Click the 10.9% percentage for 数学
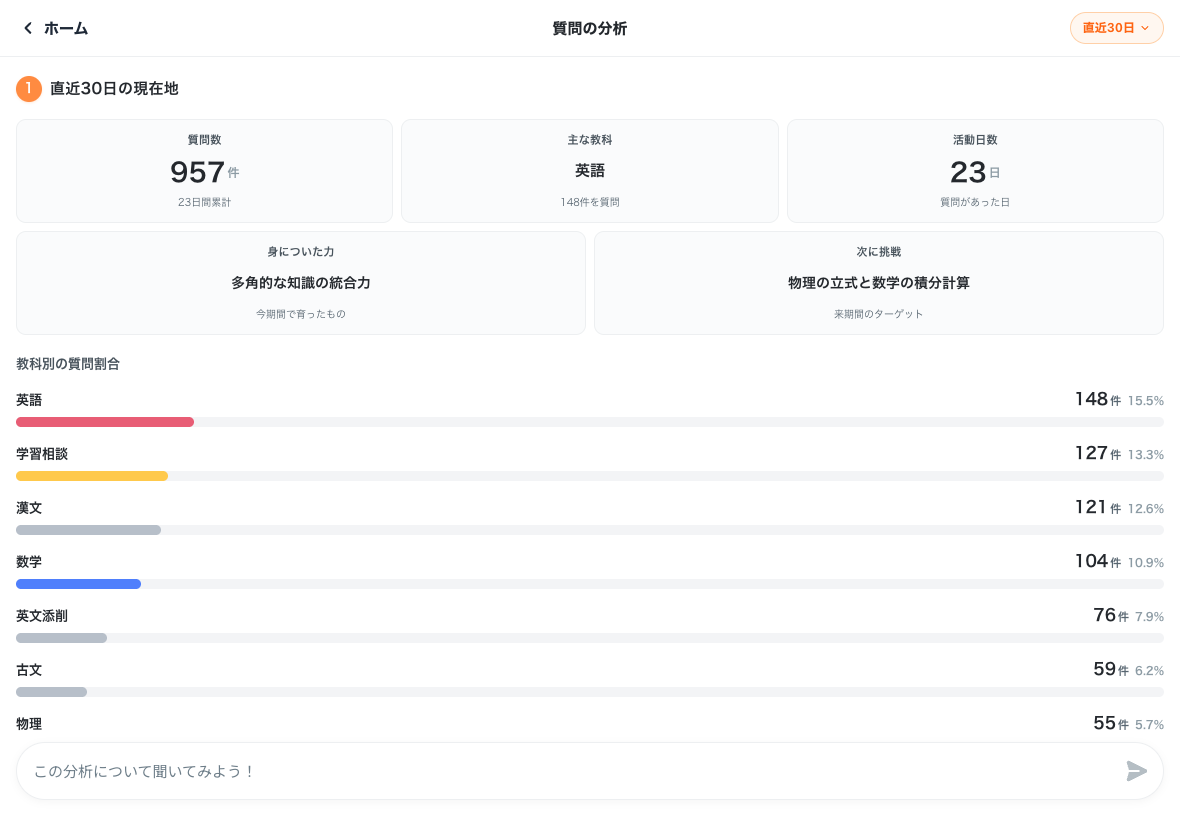Image resolution: width=1180 pixels, height=820 pixels. click(1145, 563)
